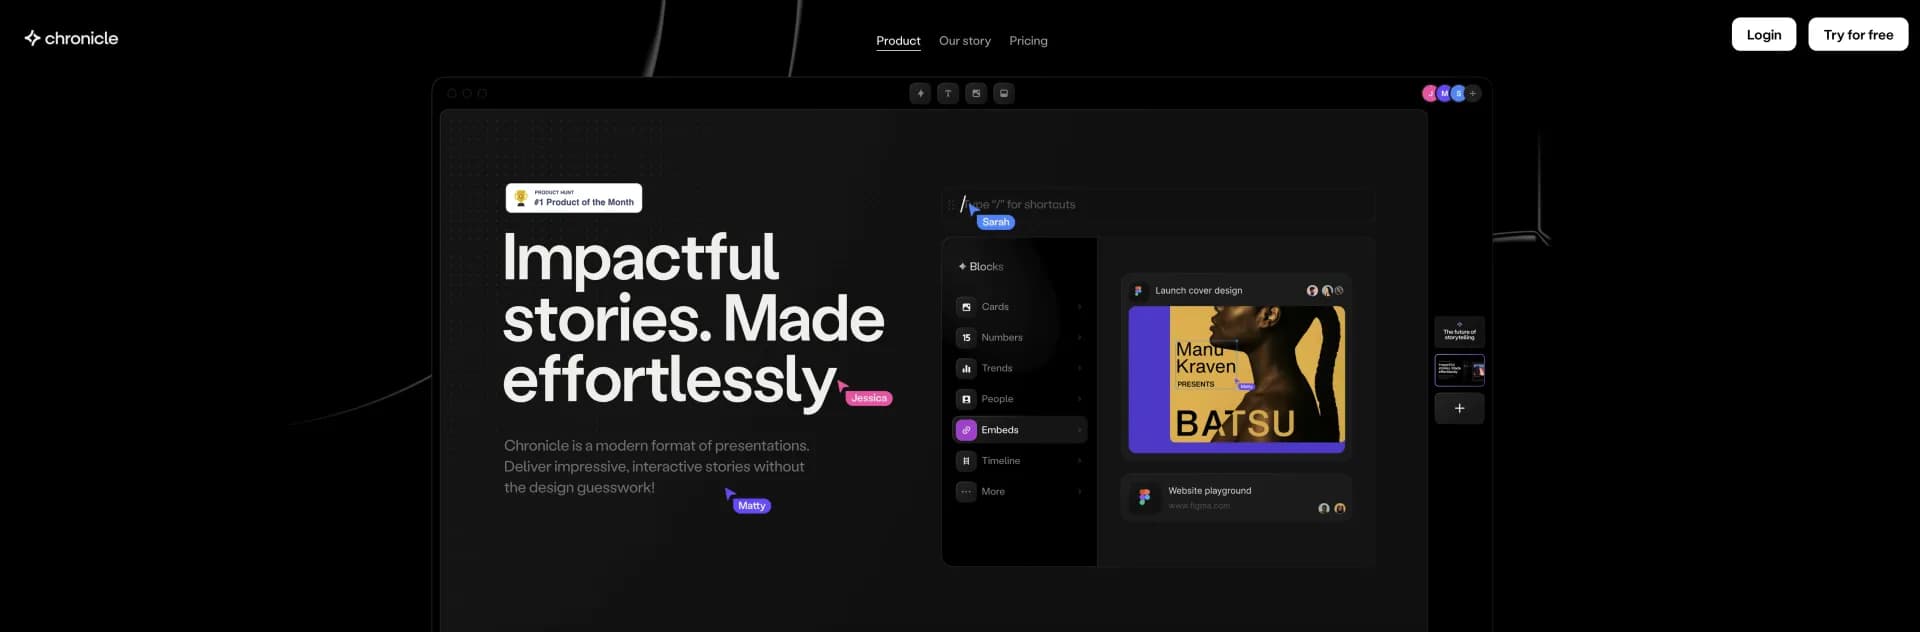
Task: Select the card layout toolbar icon
Action: pos(1004,93)
